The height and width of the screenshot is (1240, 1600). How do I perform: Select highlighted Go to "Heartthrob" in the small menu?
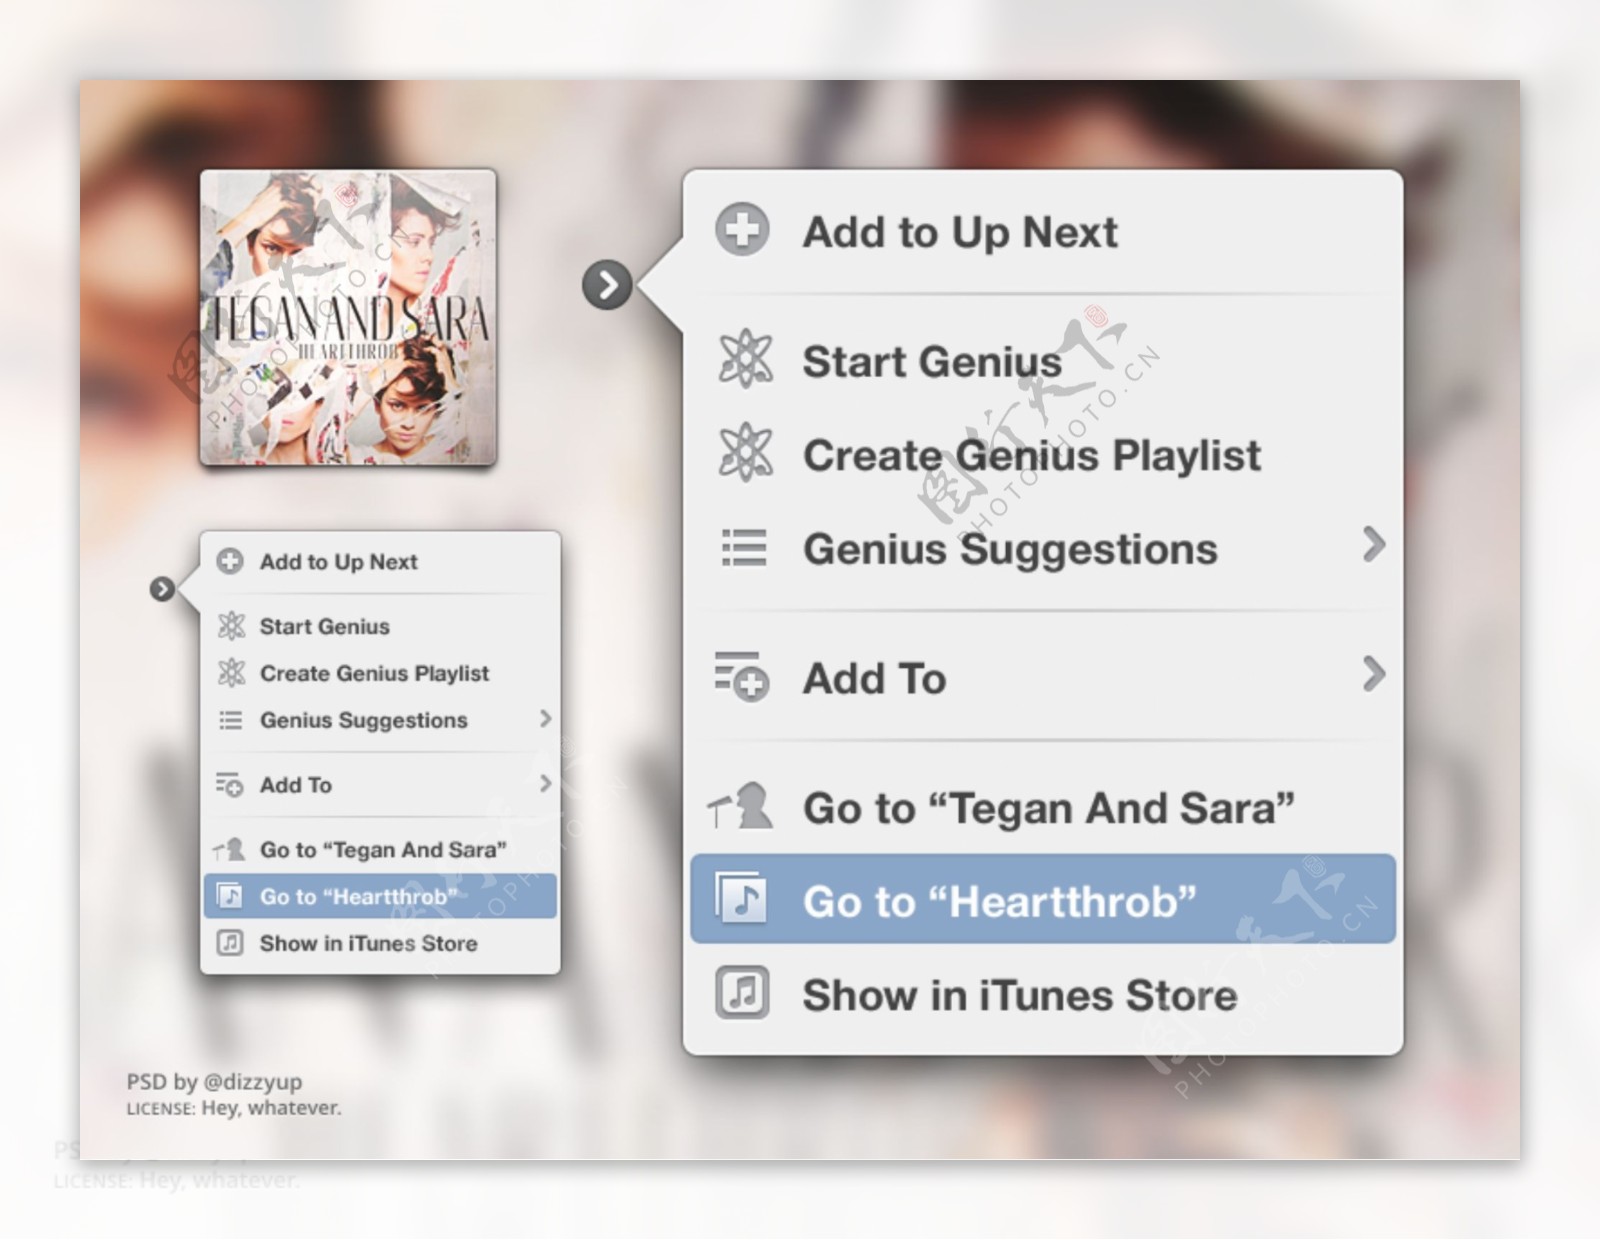(381, 896)
